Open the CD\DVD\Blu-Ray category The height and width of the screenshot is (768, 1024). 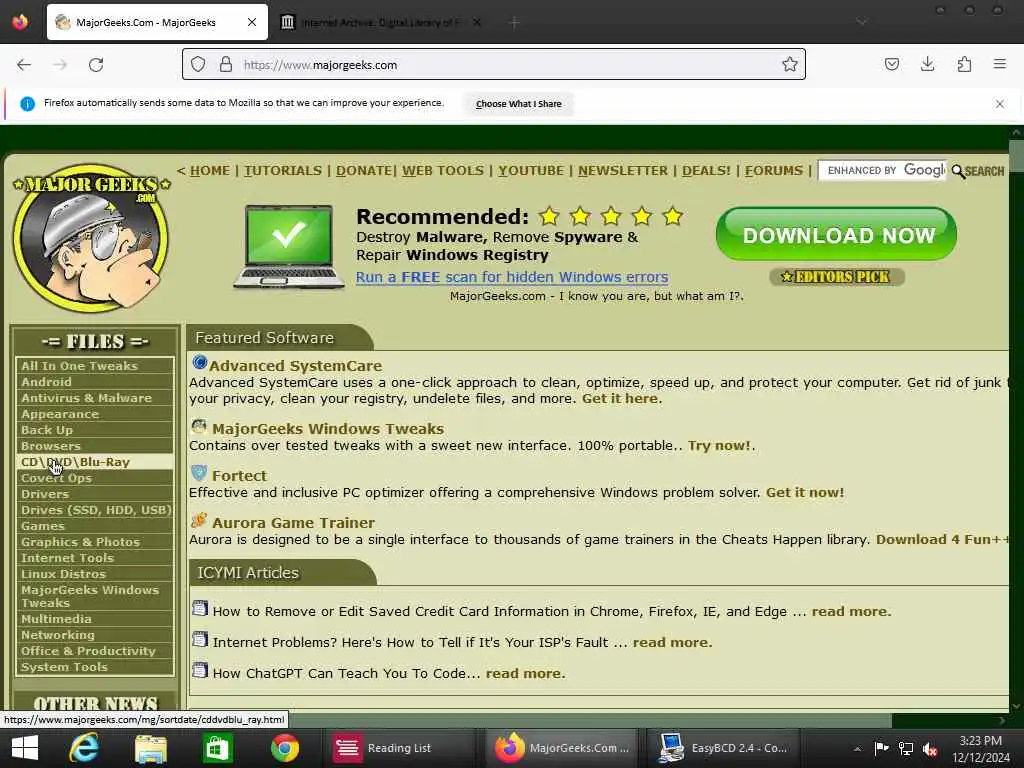(95, 462)
